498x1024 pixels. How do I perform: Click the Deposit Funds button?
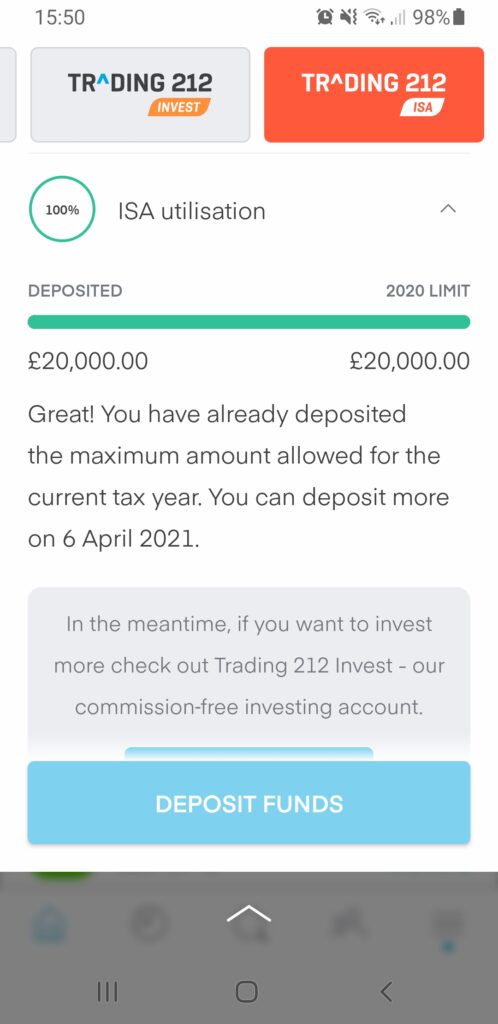(249, 803)
